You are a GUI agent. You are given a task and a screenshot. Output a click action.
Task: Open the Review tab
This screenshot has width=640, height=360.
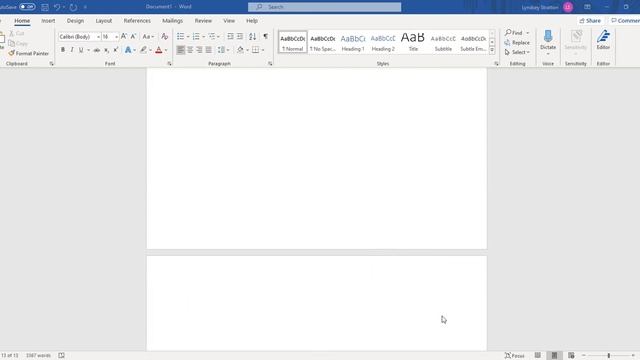(x=203, y=20)
